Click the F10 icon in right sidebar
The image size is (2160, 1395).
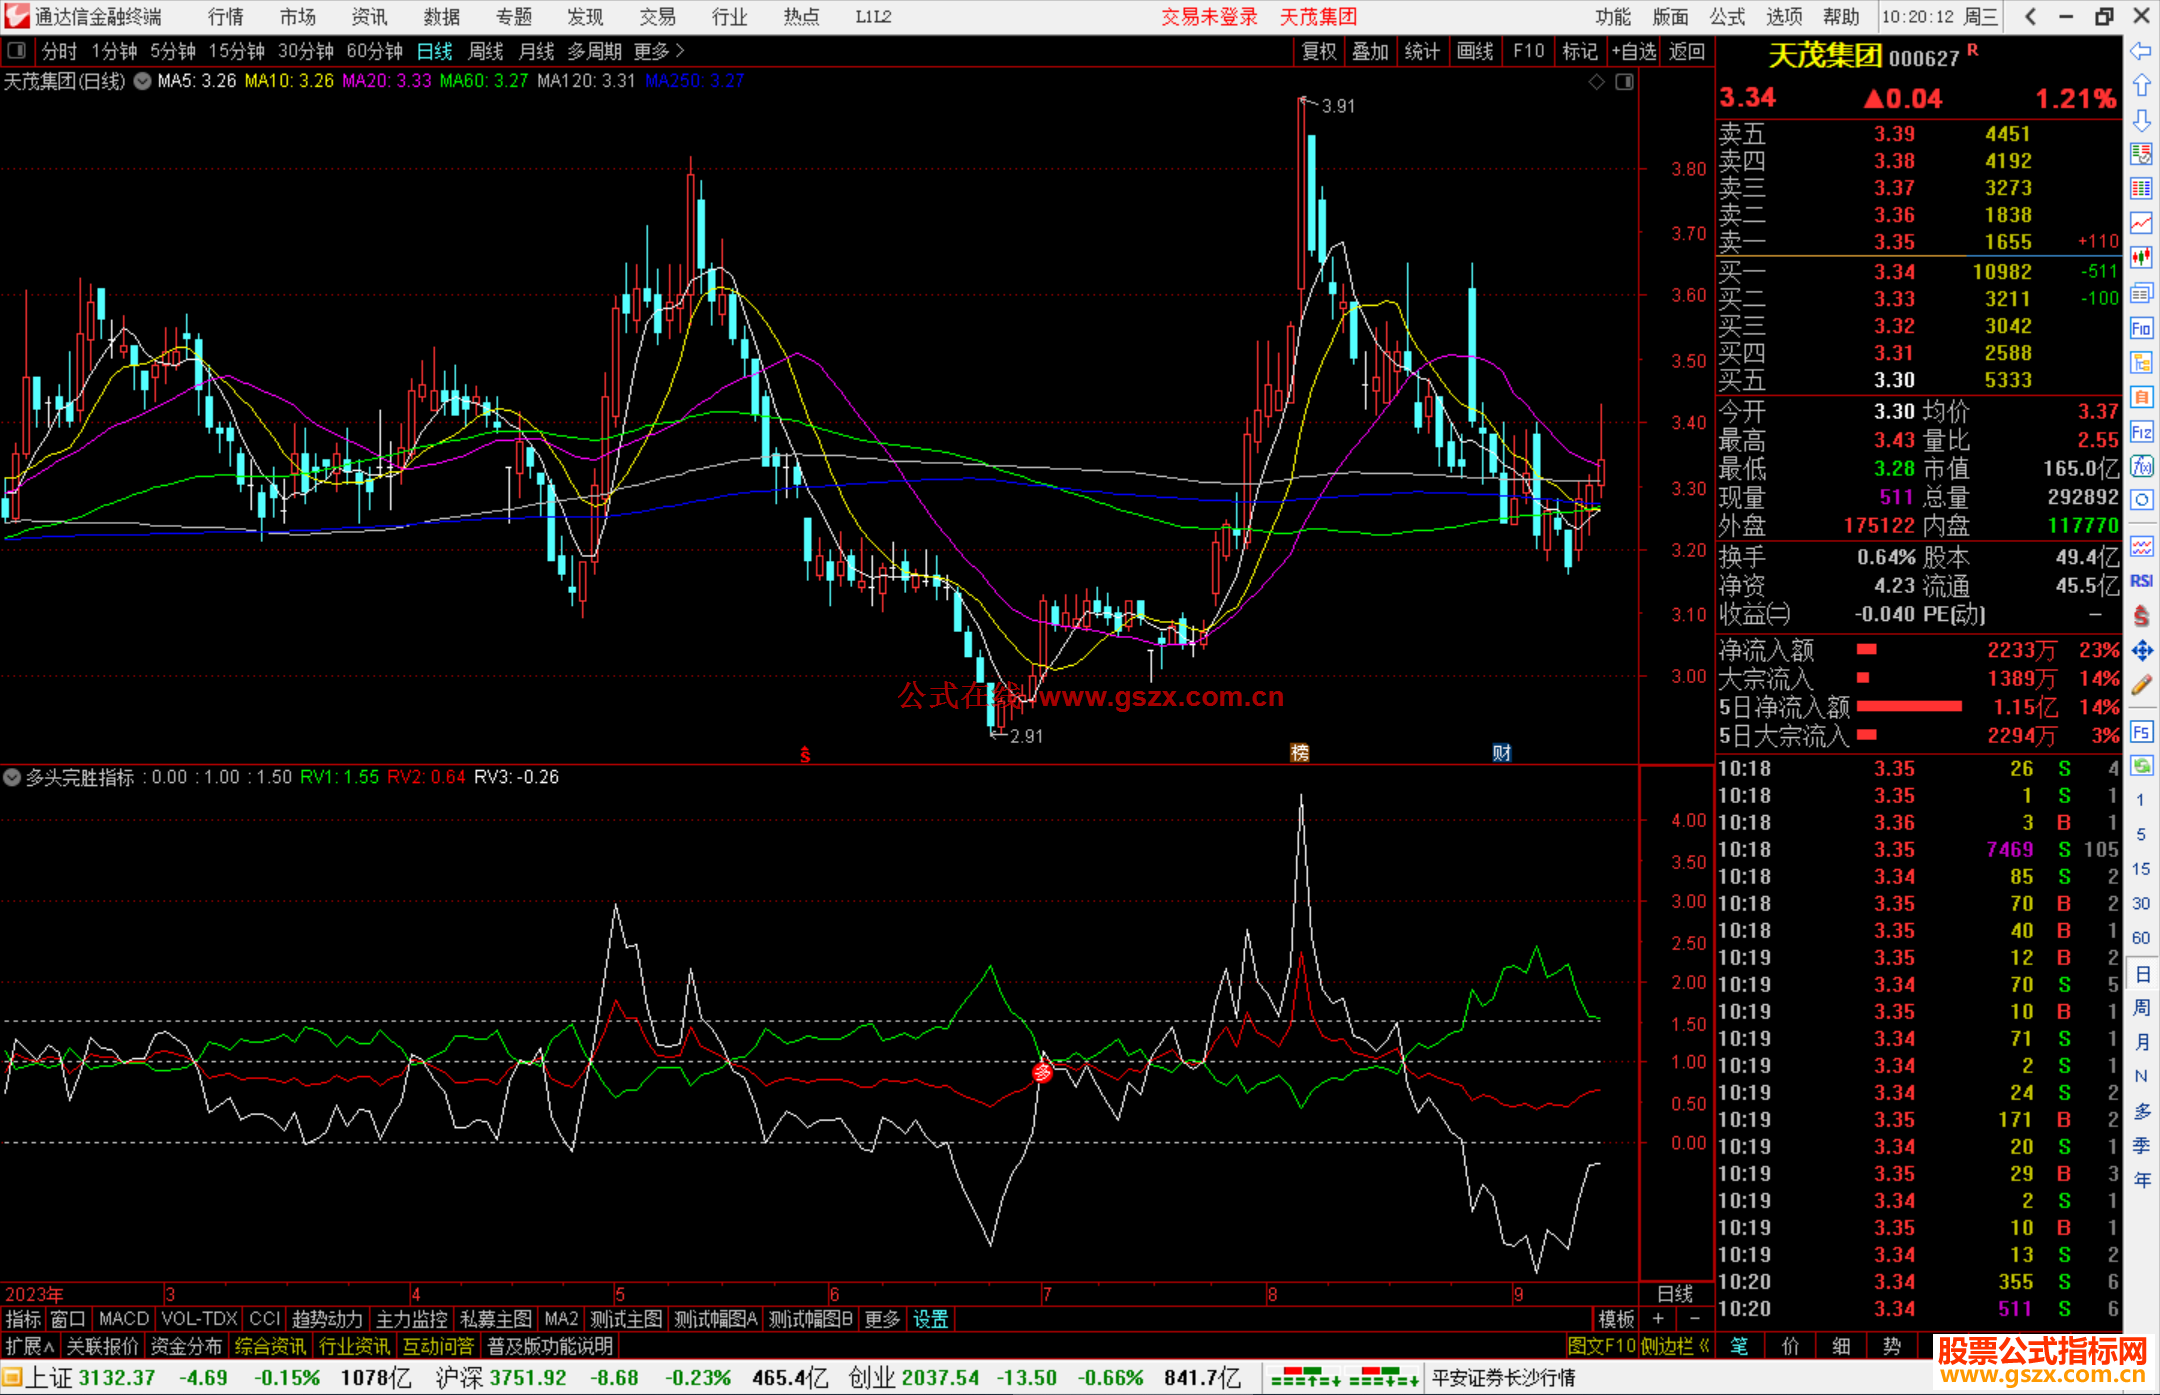click(2141, 328)
